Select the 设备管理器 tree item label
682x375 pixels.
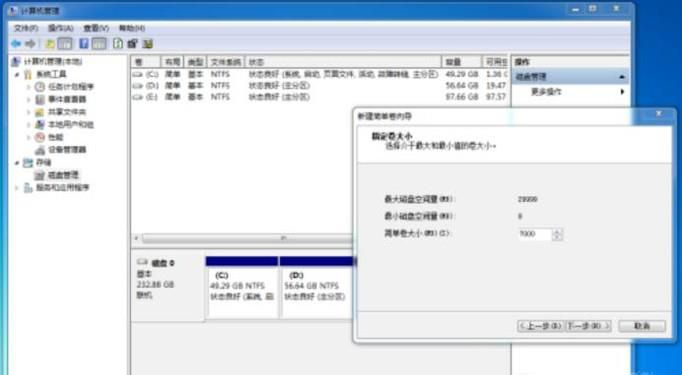[67, 150]
